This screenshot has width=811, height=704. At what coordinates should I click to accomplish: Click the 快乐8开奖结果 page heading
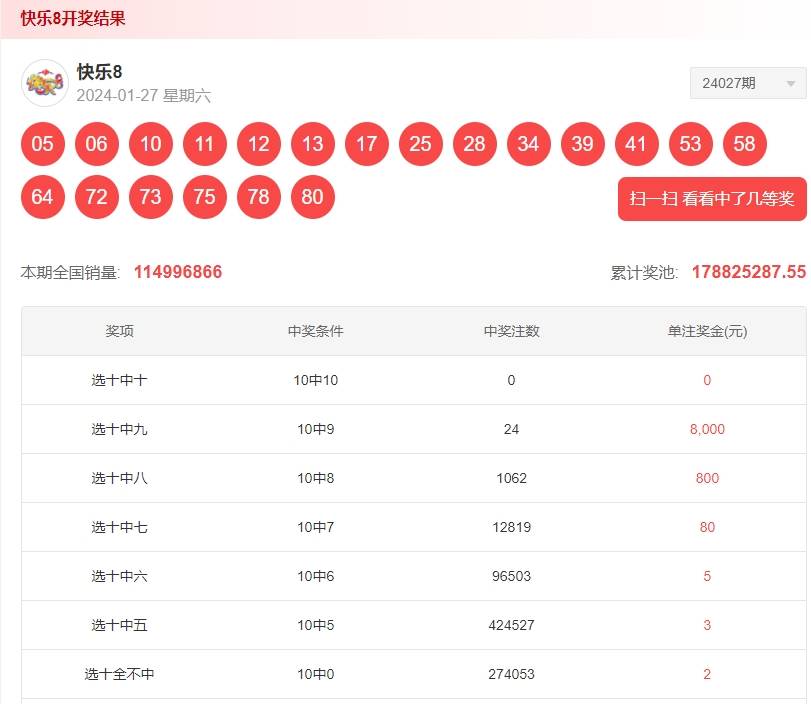(73, 19)
